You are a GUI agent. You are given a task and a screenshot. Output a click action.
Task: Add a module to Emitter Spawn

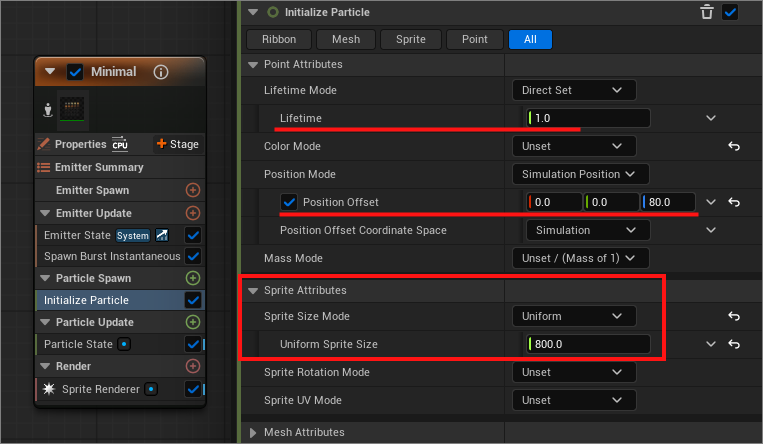coord(193,190)
